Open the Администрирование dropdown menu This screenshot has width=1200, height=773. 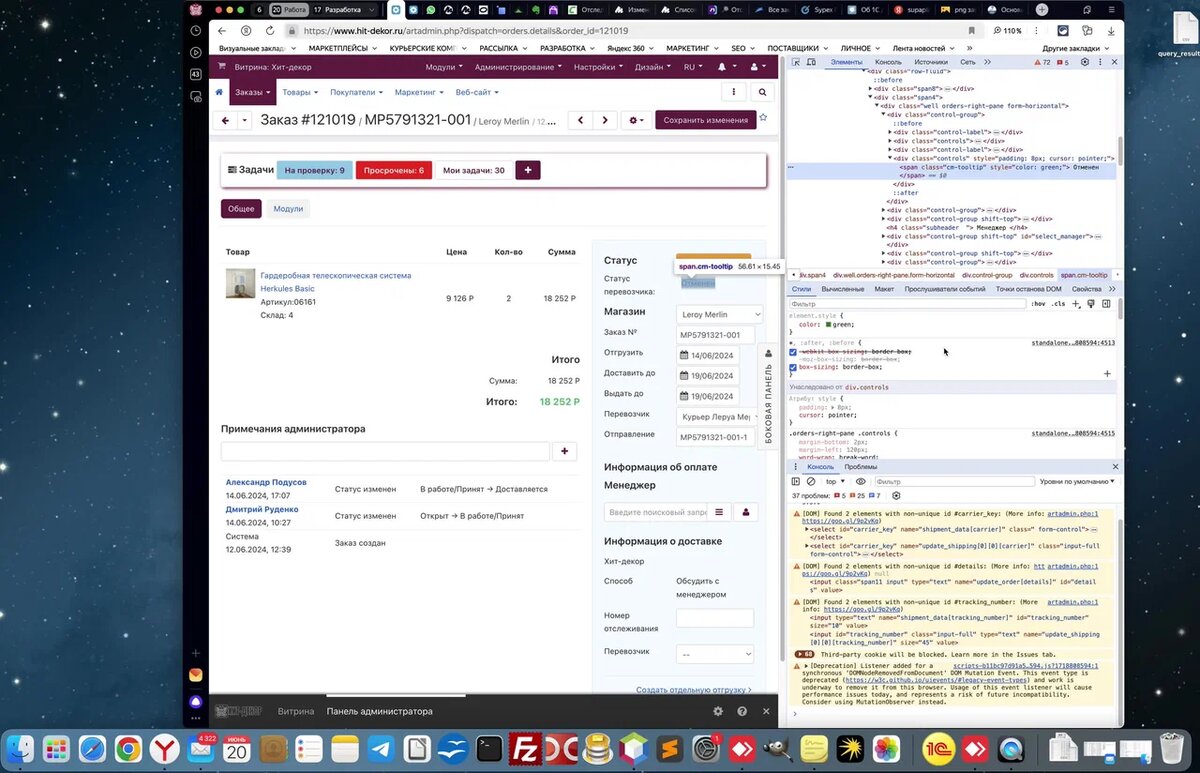[x=518, y=67]
